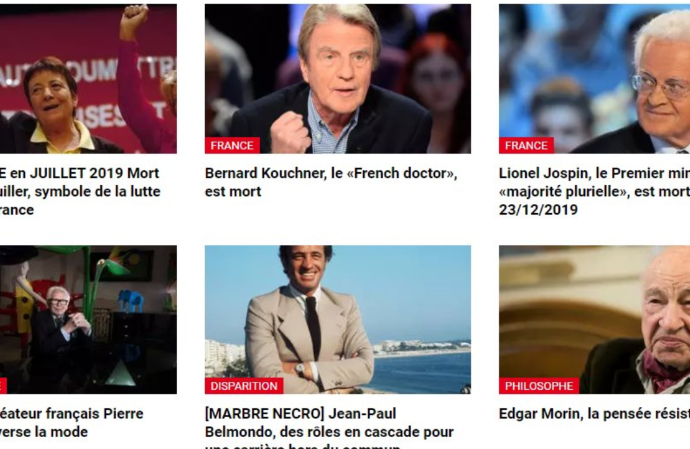
Task: Click 'des rôles en cascade pour' text
Action: click(x=367, y=432)
